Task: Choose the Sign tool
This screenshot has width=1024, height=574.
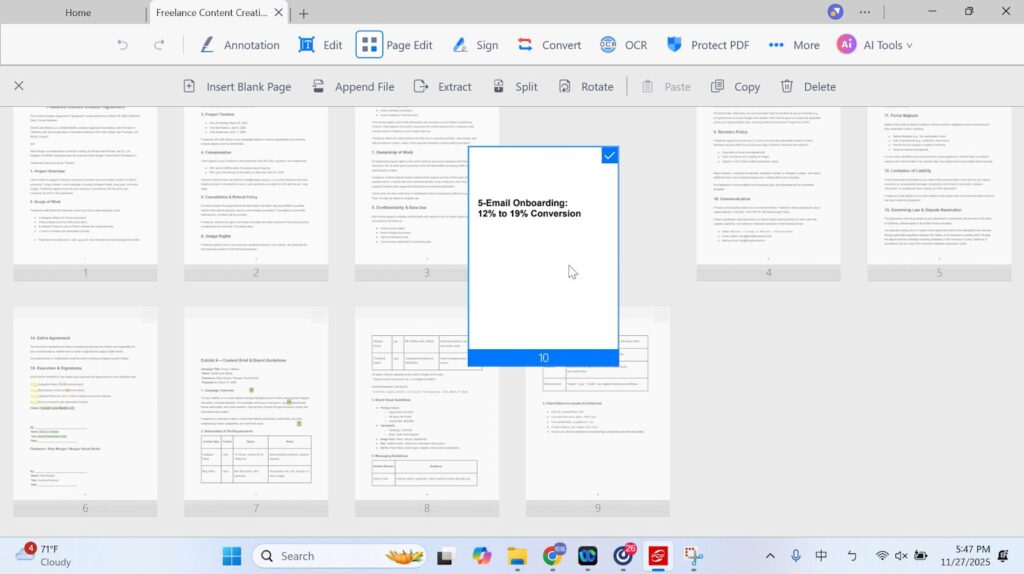Action: (475, 45)
